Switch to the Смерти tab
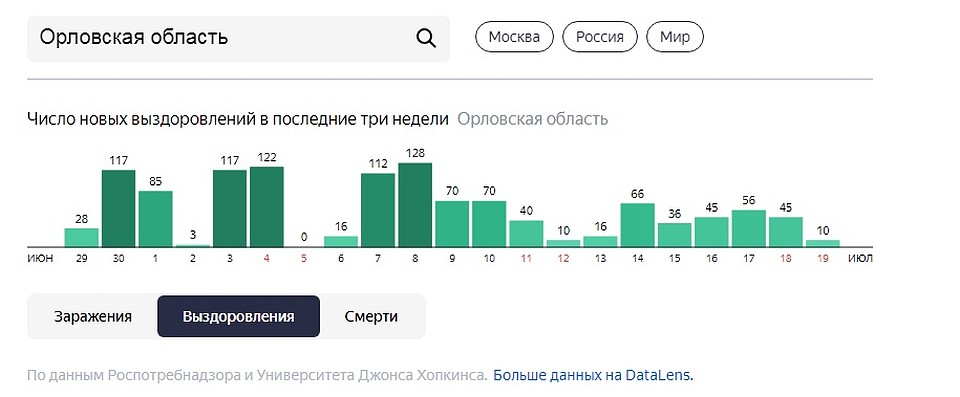 (x=371, y=317)
